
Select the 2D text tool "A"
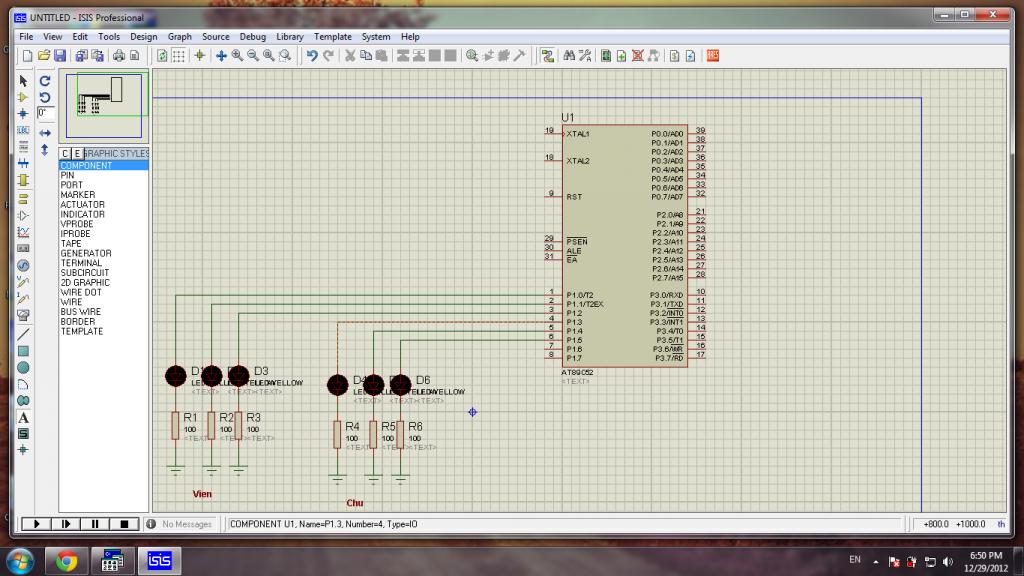tap(24, 417)
